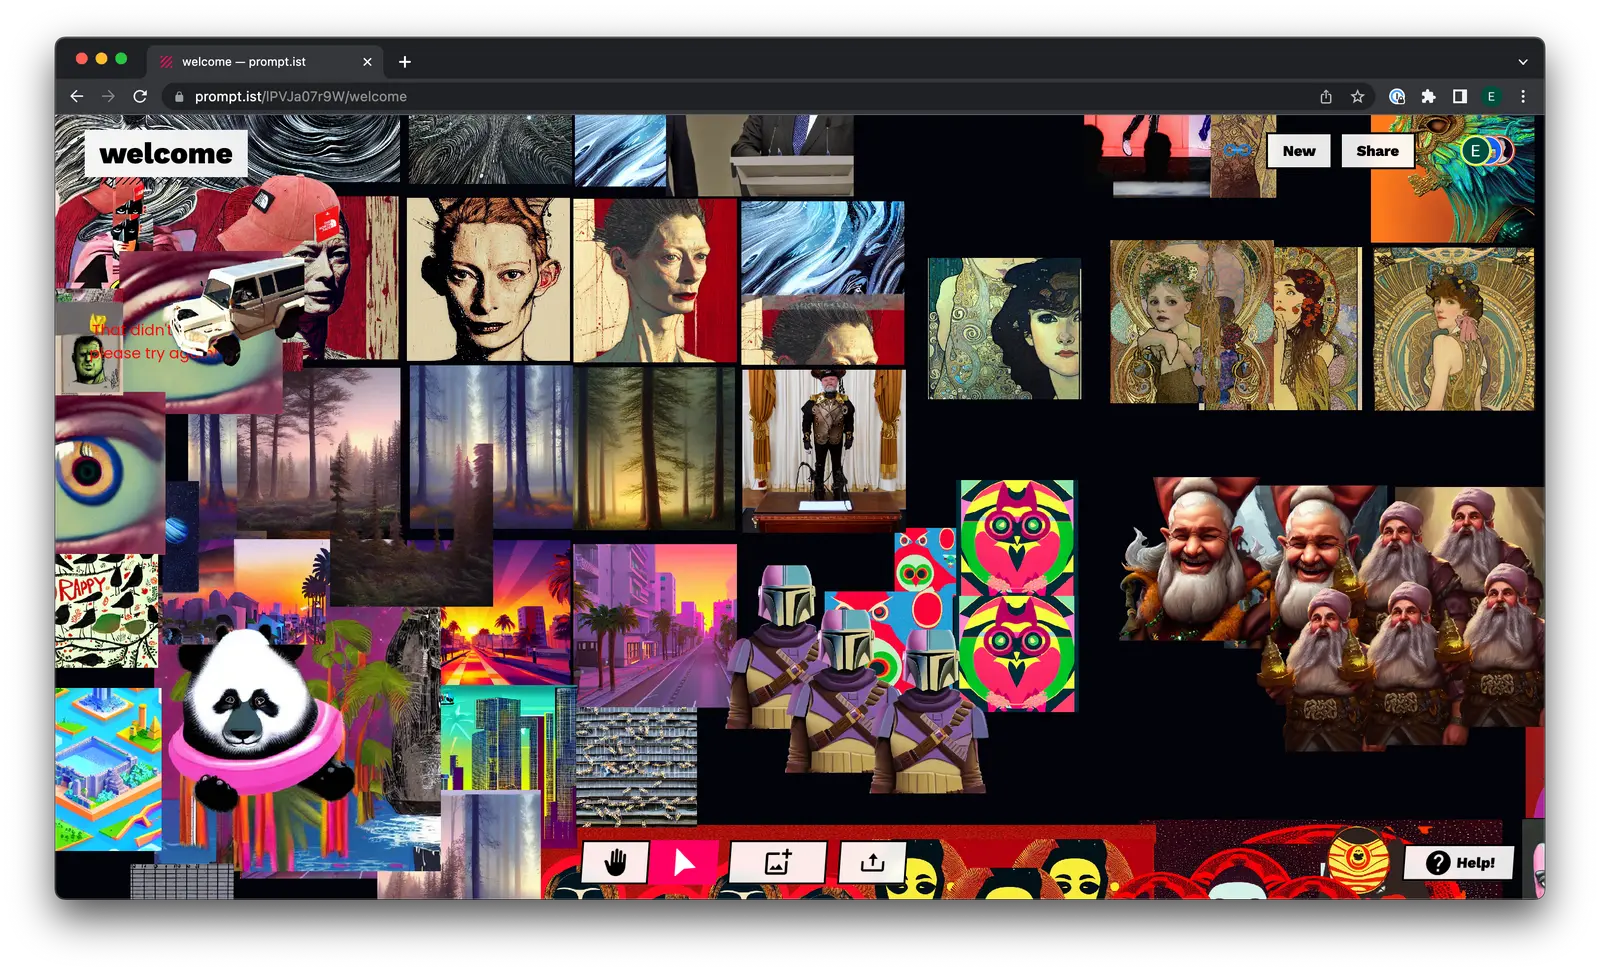The height and width of the screenshot is (972, 1600).
Task: Click the upload export tool
Action: (872, 862)
